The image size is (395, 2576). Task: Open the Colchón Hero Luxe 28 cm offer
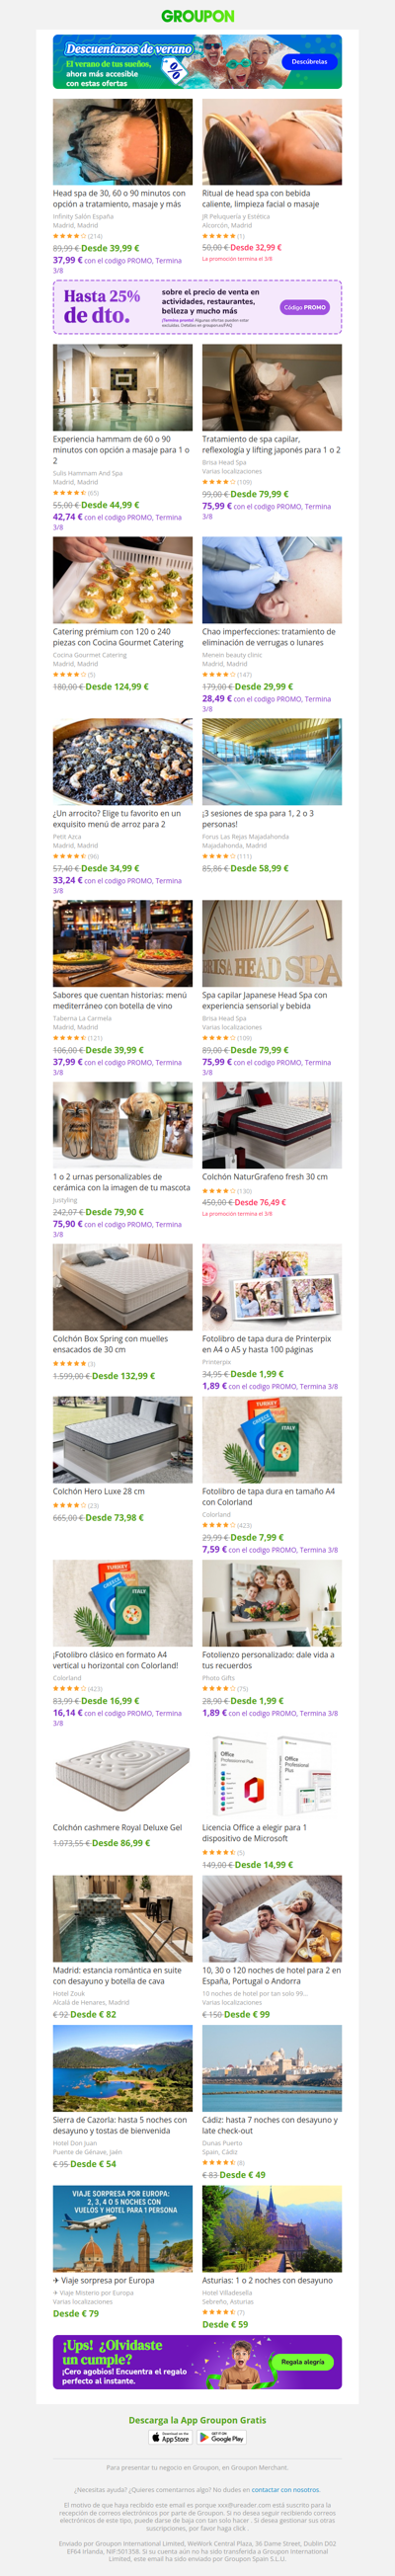[99, 1490]
